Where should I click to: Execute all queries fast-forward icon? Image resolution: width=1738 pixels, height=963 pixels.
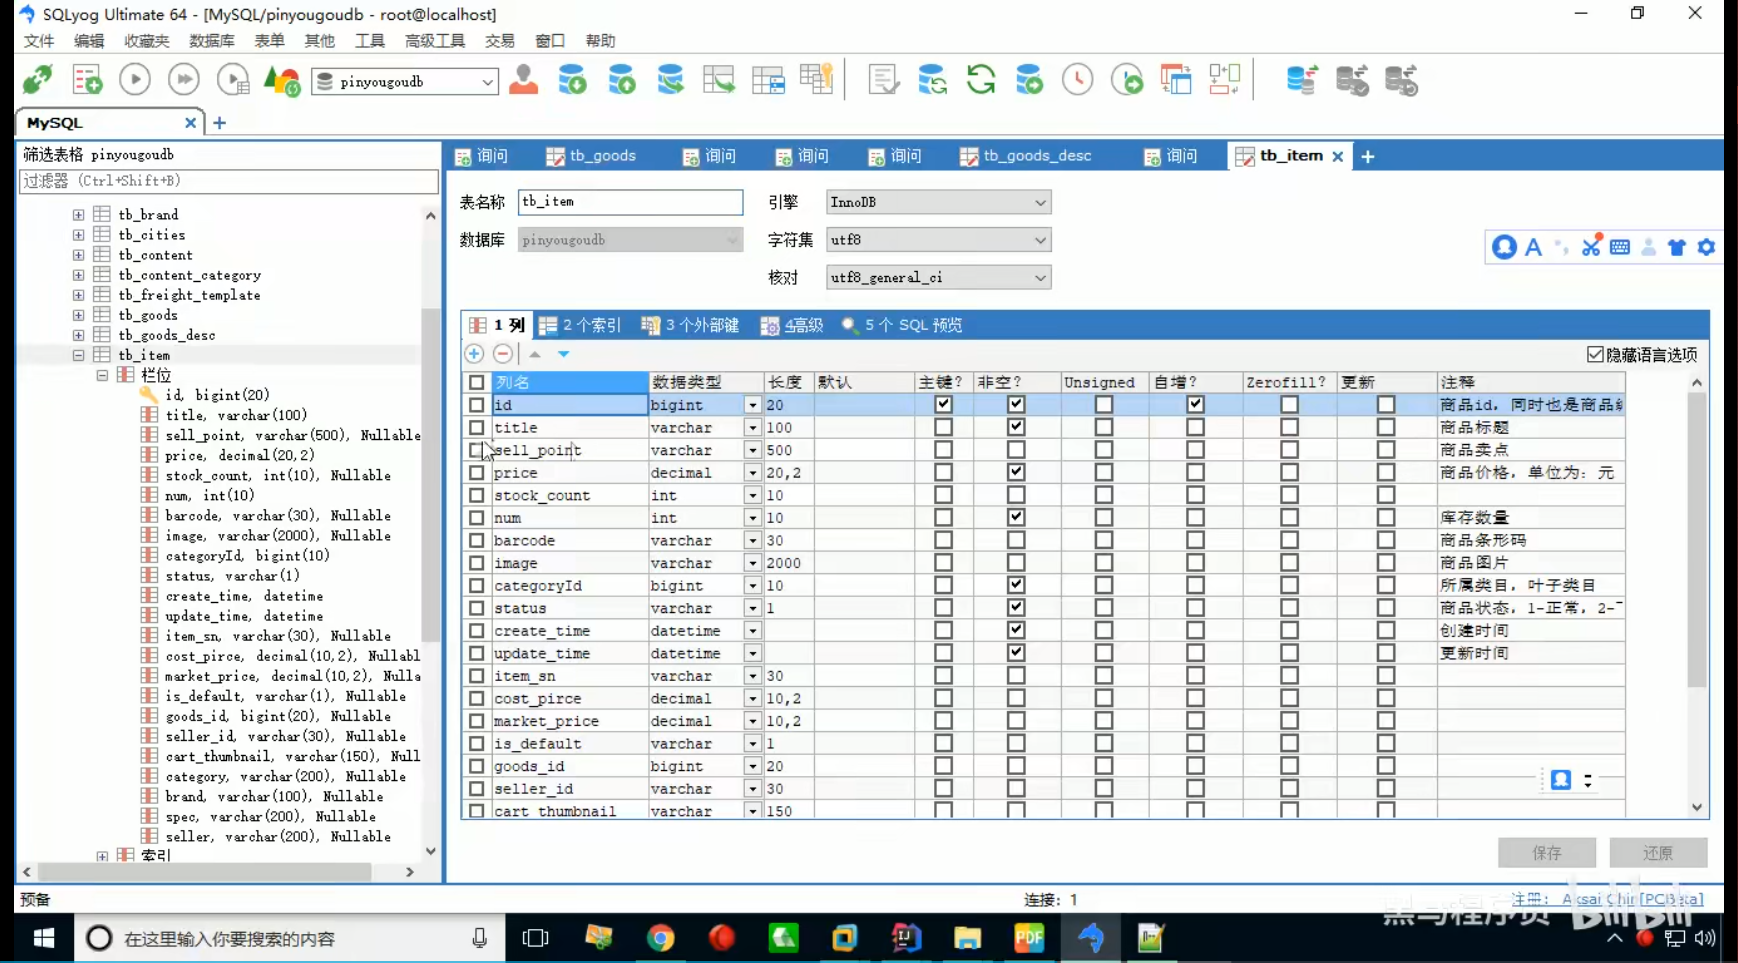184,80
